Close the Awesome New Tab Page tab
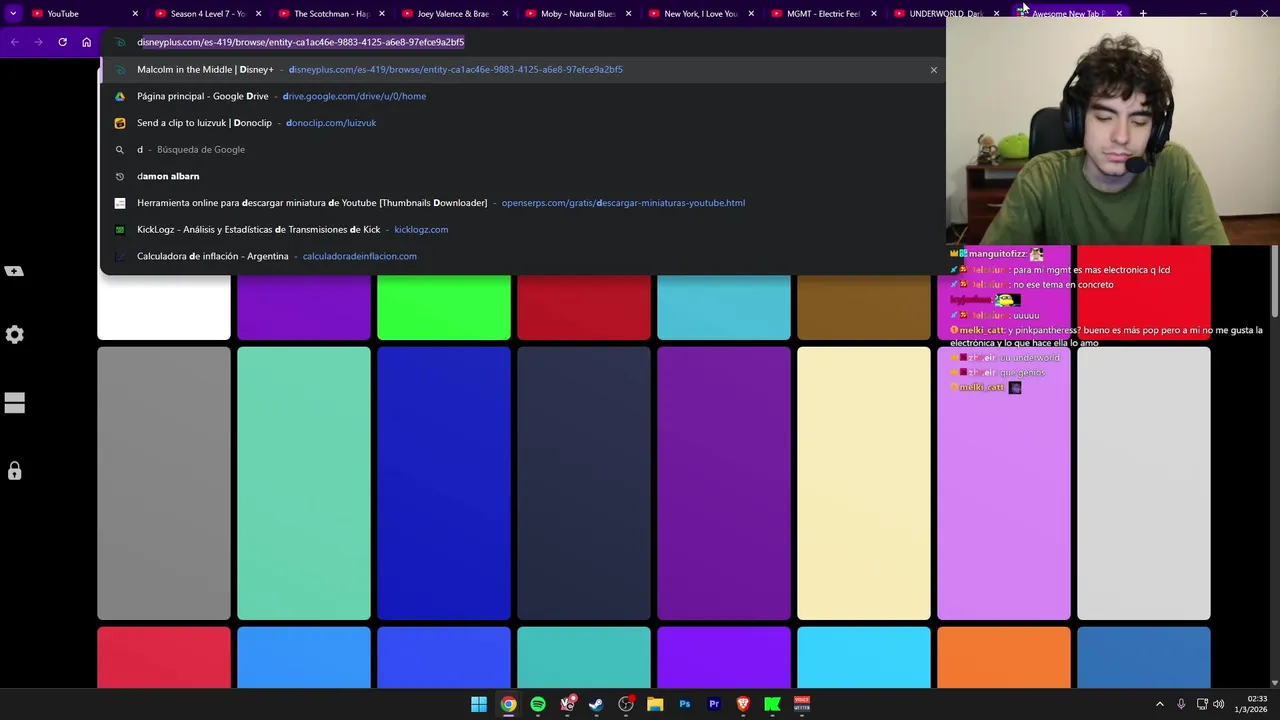The width and height of the screenshot is (1280, 720). 1119,14
